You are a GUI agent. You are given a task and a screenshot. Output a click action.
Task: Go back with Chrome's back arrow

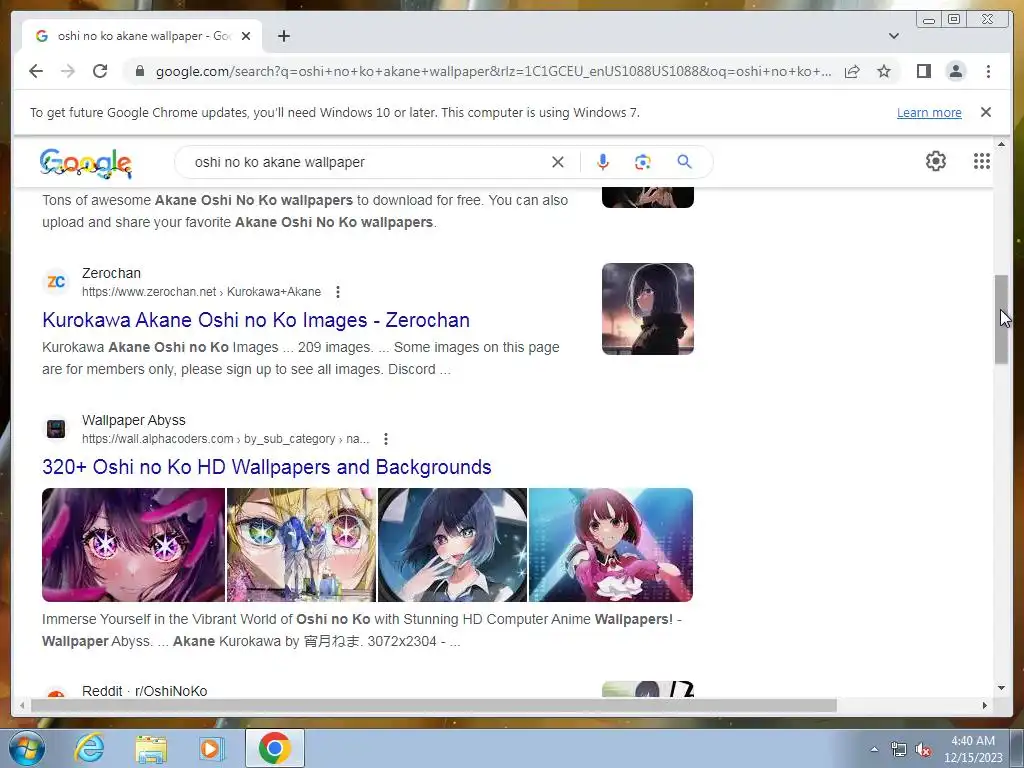click(x=36, y=71)
